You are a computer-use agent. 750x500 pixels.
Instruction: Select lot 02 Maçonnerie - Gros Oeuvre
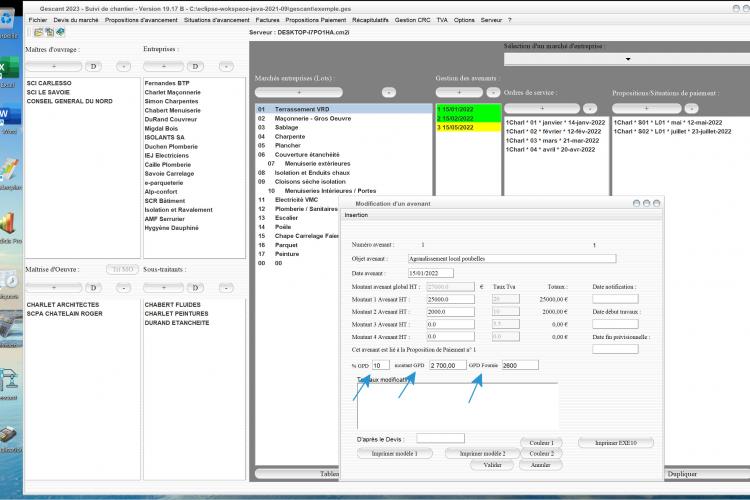pos(344,118)
